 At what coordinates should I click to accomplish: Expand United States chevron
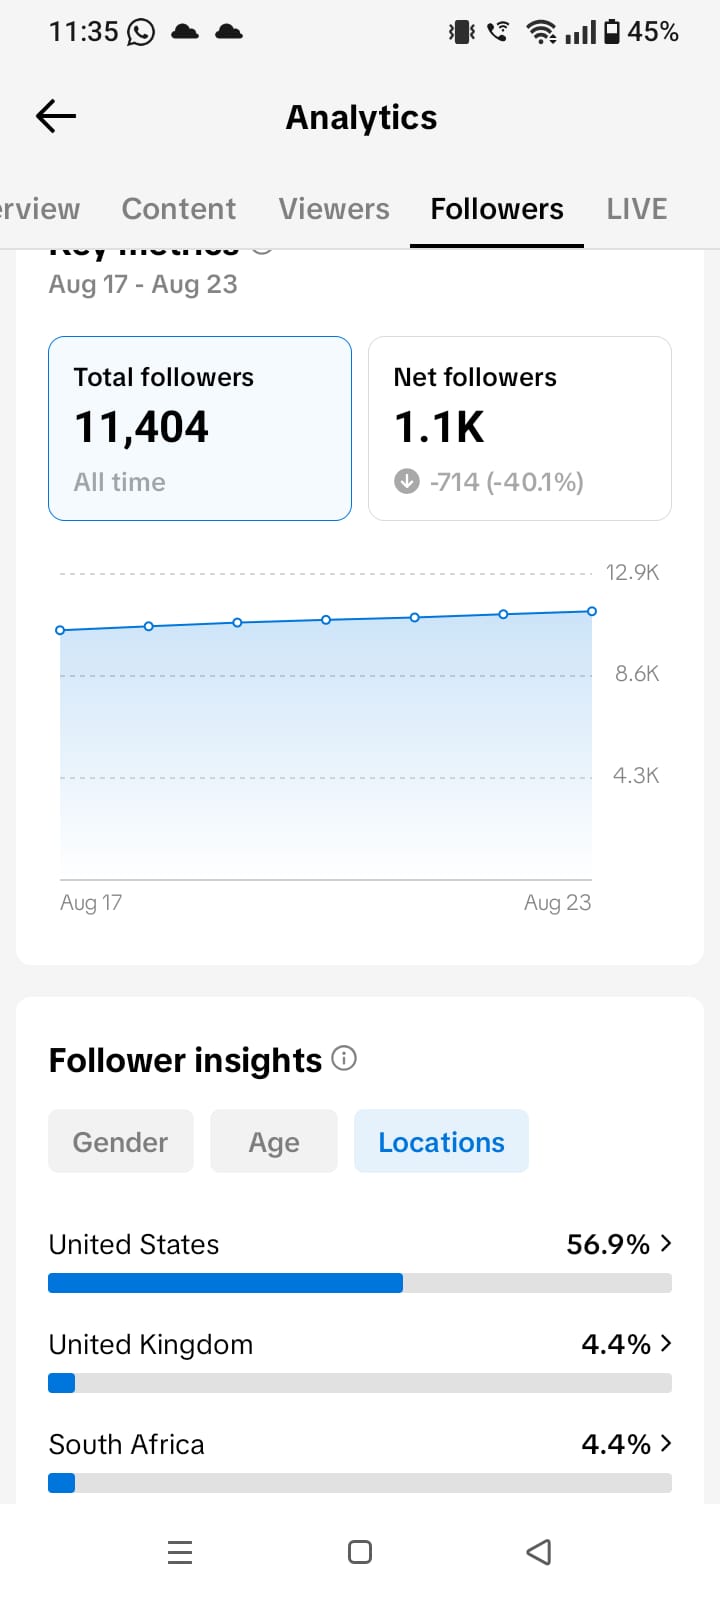666,1243
